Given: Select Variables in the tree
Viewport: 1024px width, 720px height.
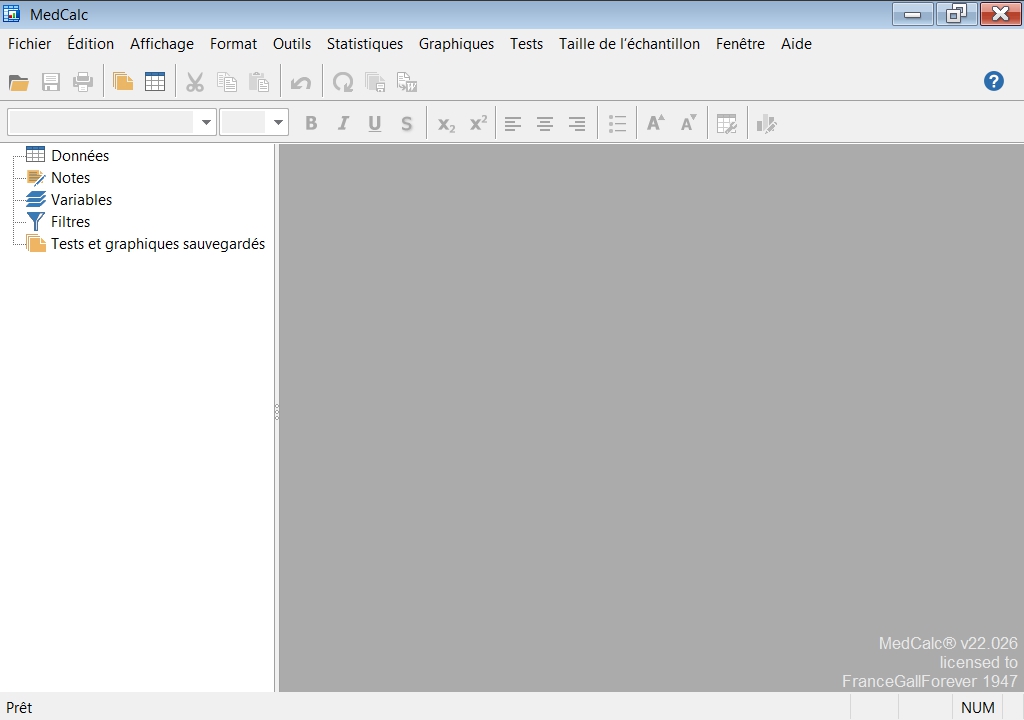Looking at the screenshot, I should 82,199.
